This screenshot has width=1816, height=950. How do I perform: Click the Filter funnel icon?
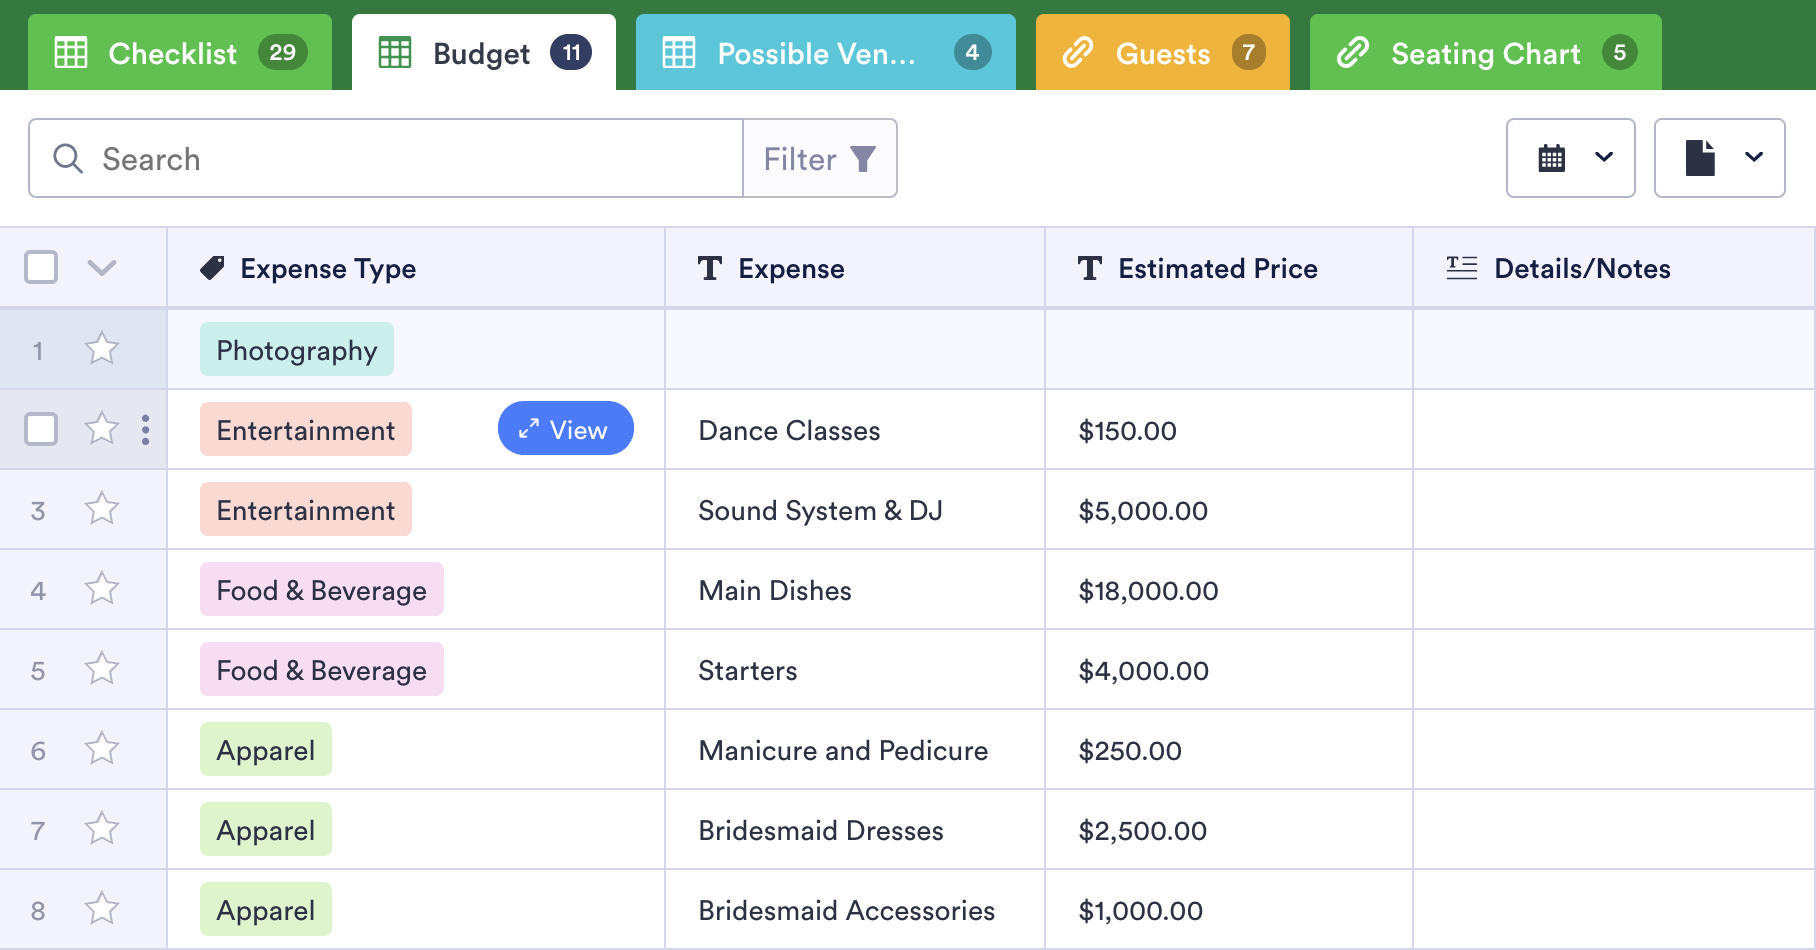(863, 159)
